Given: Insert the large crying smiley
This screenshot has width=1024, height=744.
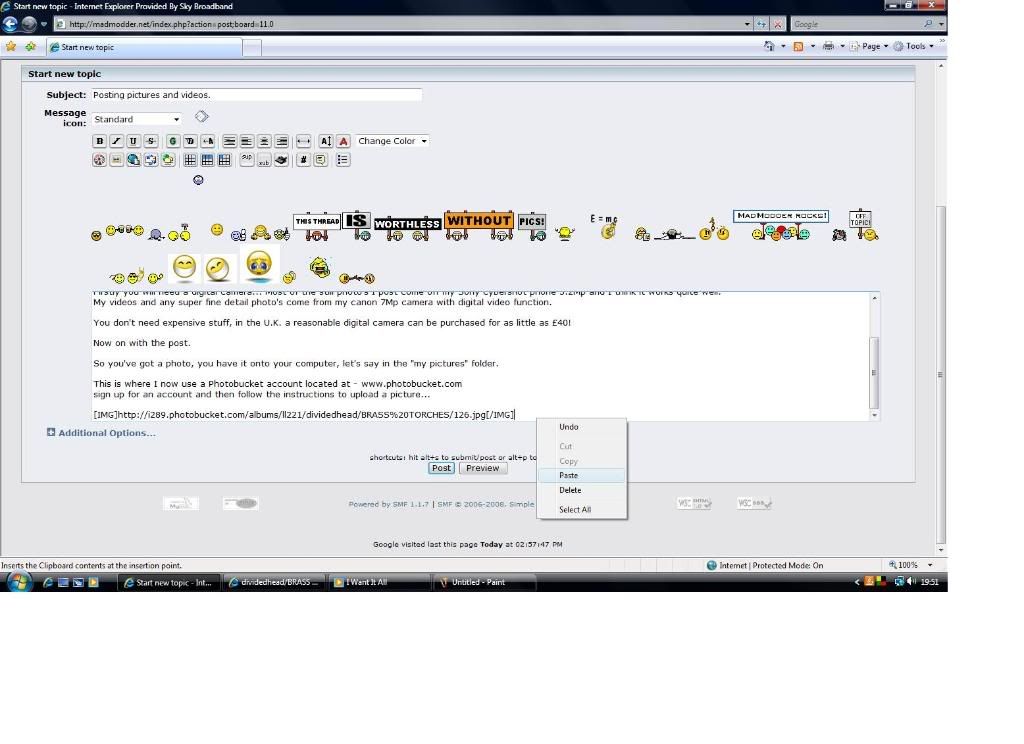Looking at the screenshot, I should (x=259, y=265).
